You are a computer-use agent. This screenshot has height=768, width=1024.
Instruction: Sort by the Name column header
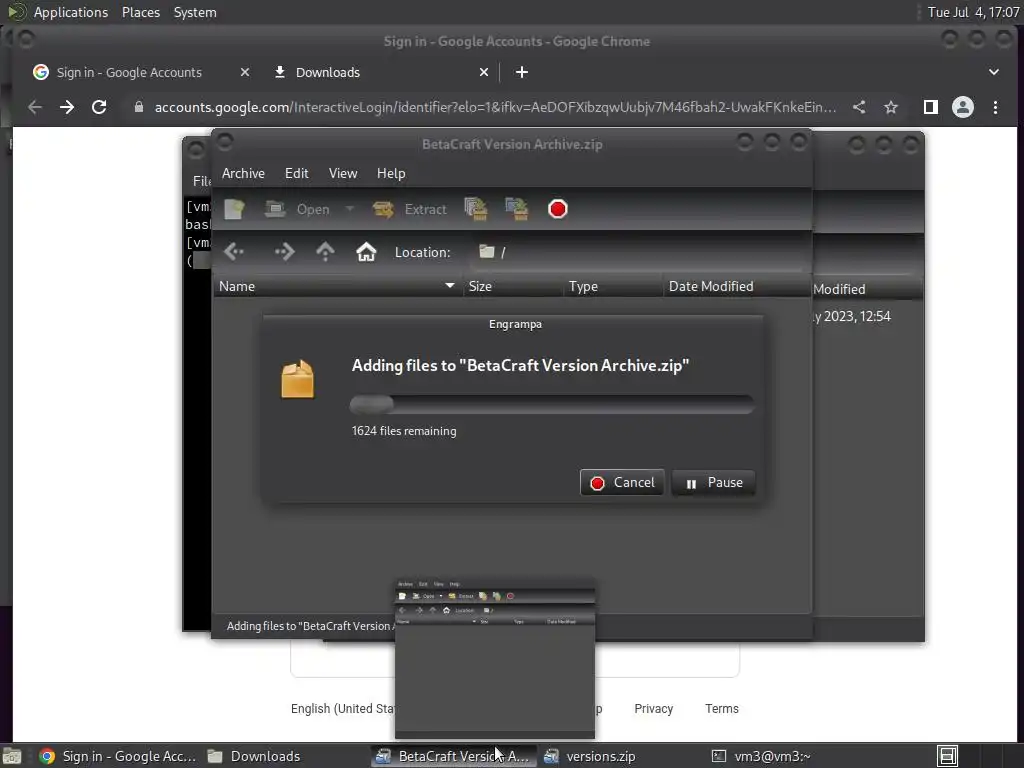337,286
